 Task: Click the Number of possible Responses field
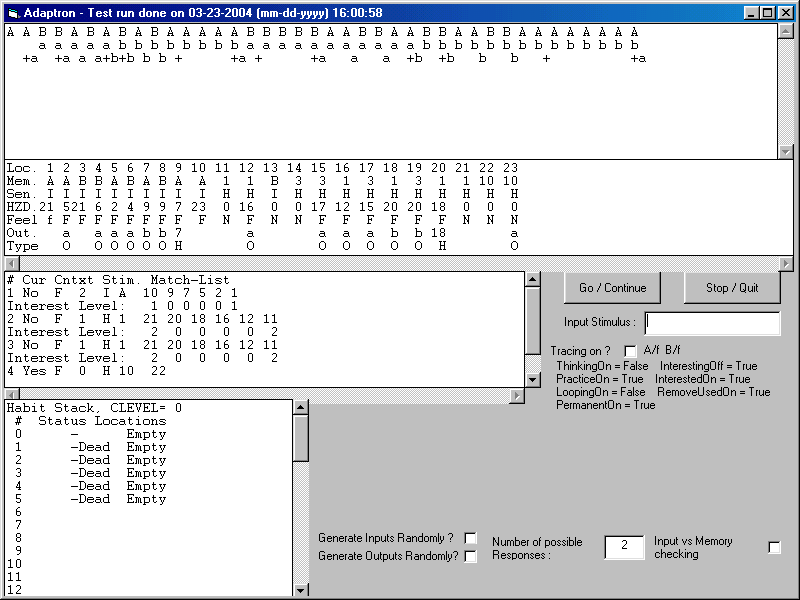click(x=624, y=547)
